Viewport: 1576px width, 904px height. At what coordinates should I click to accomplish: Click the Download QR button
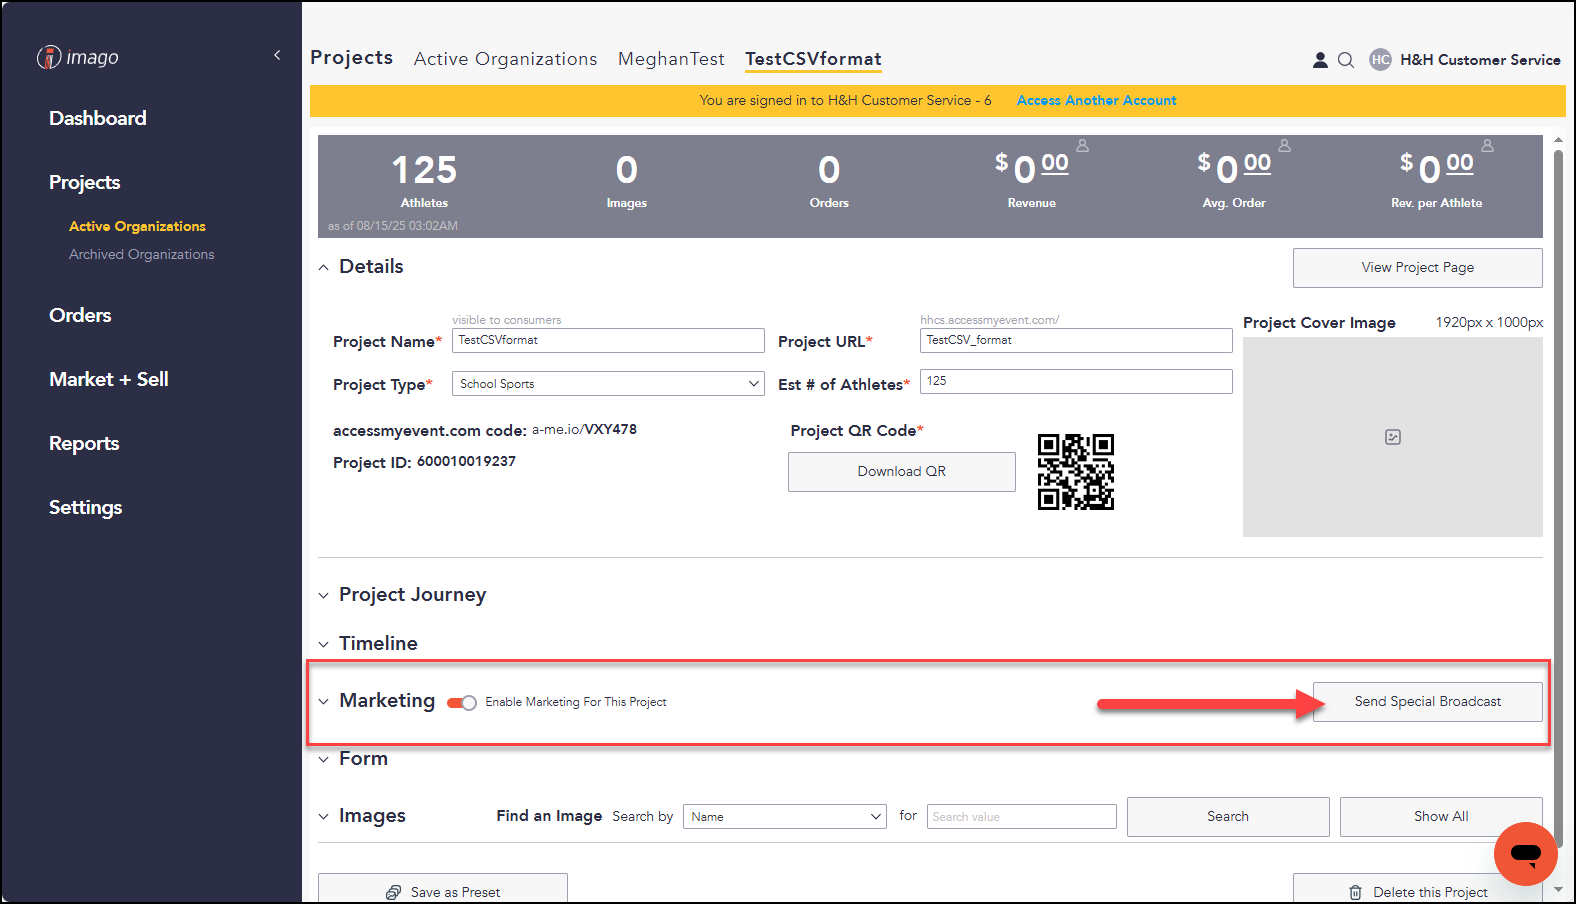901,472
